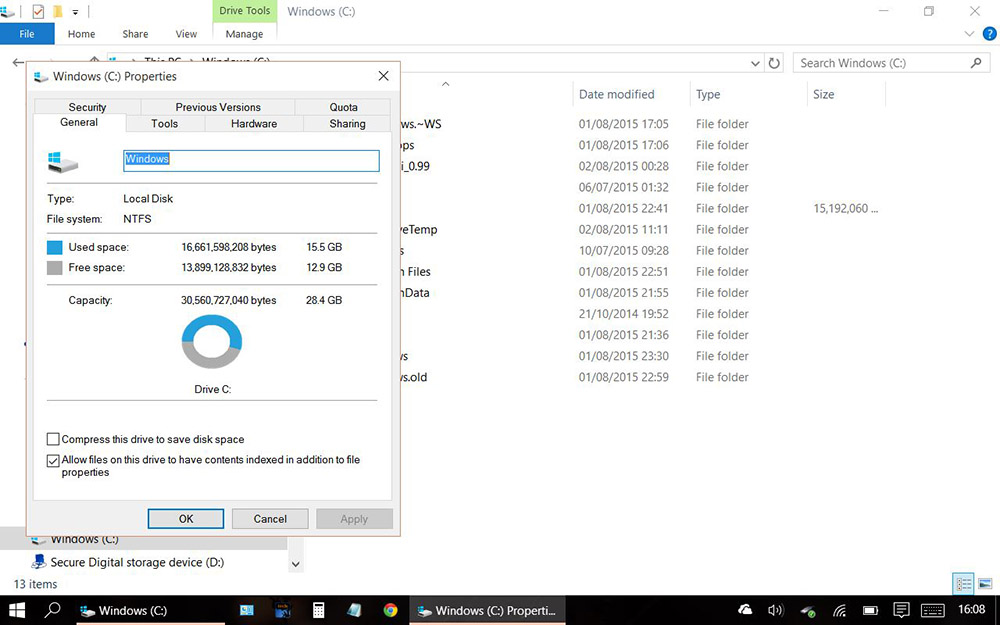Open the Previous Versions tab
The image size is (1000, 625).
pyautogui.click(x=218, y=107)
